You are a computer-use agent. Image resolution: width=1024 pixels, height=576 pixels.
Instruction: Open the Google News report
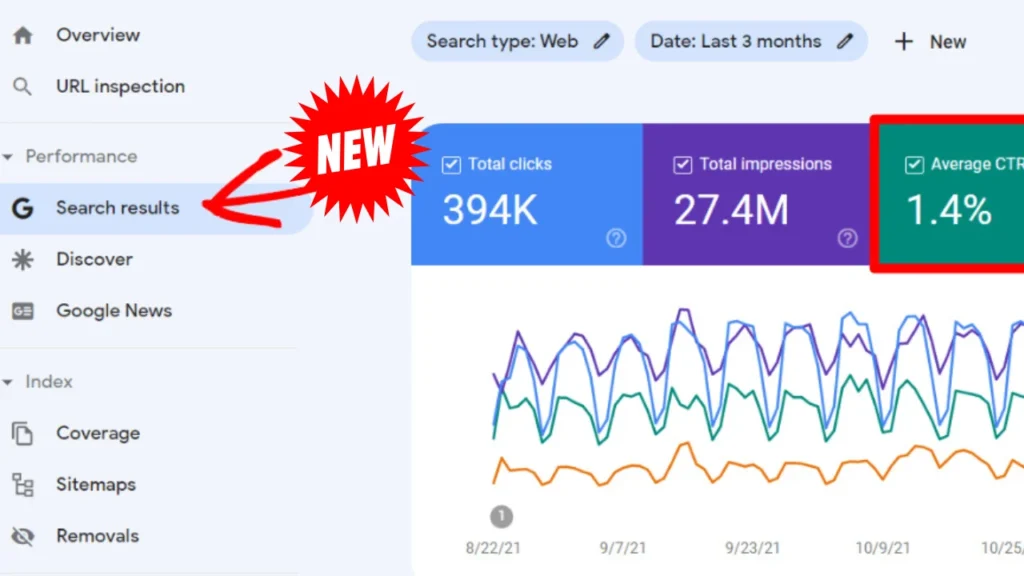[x=114, y=311]
